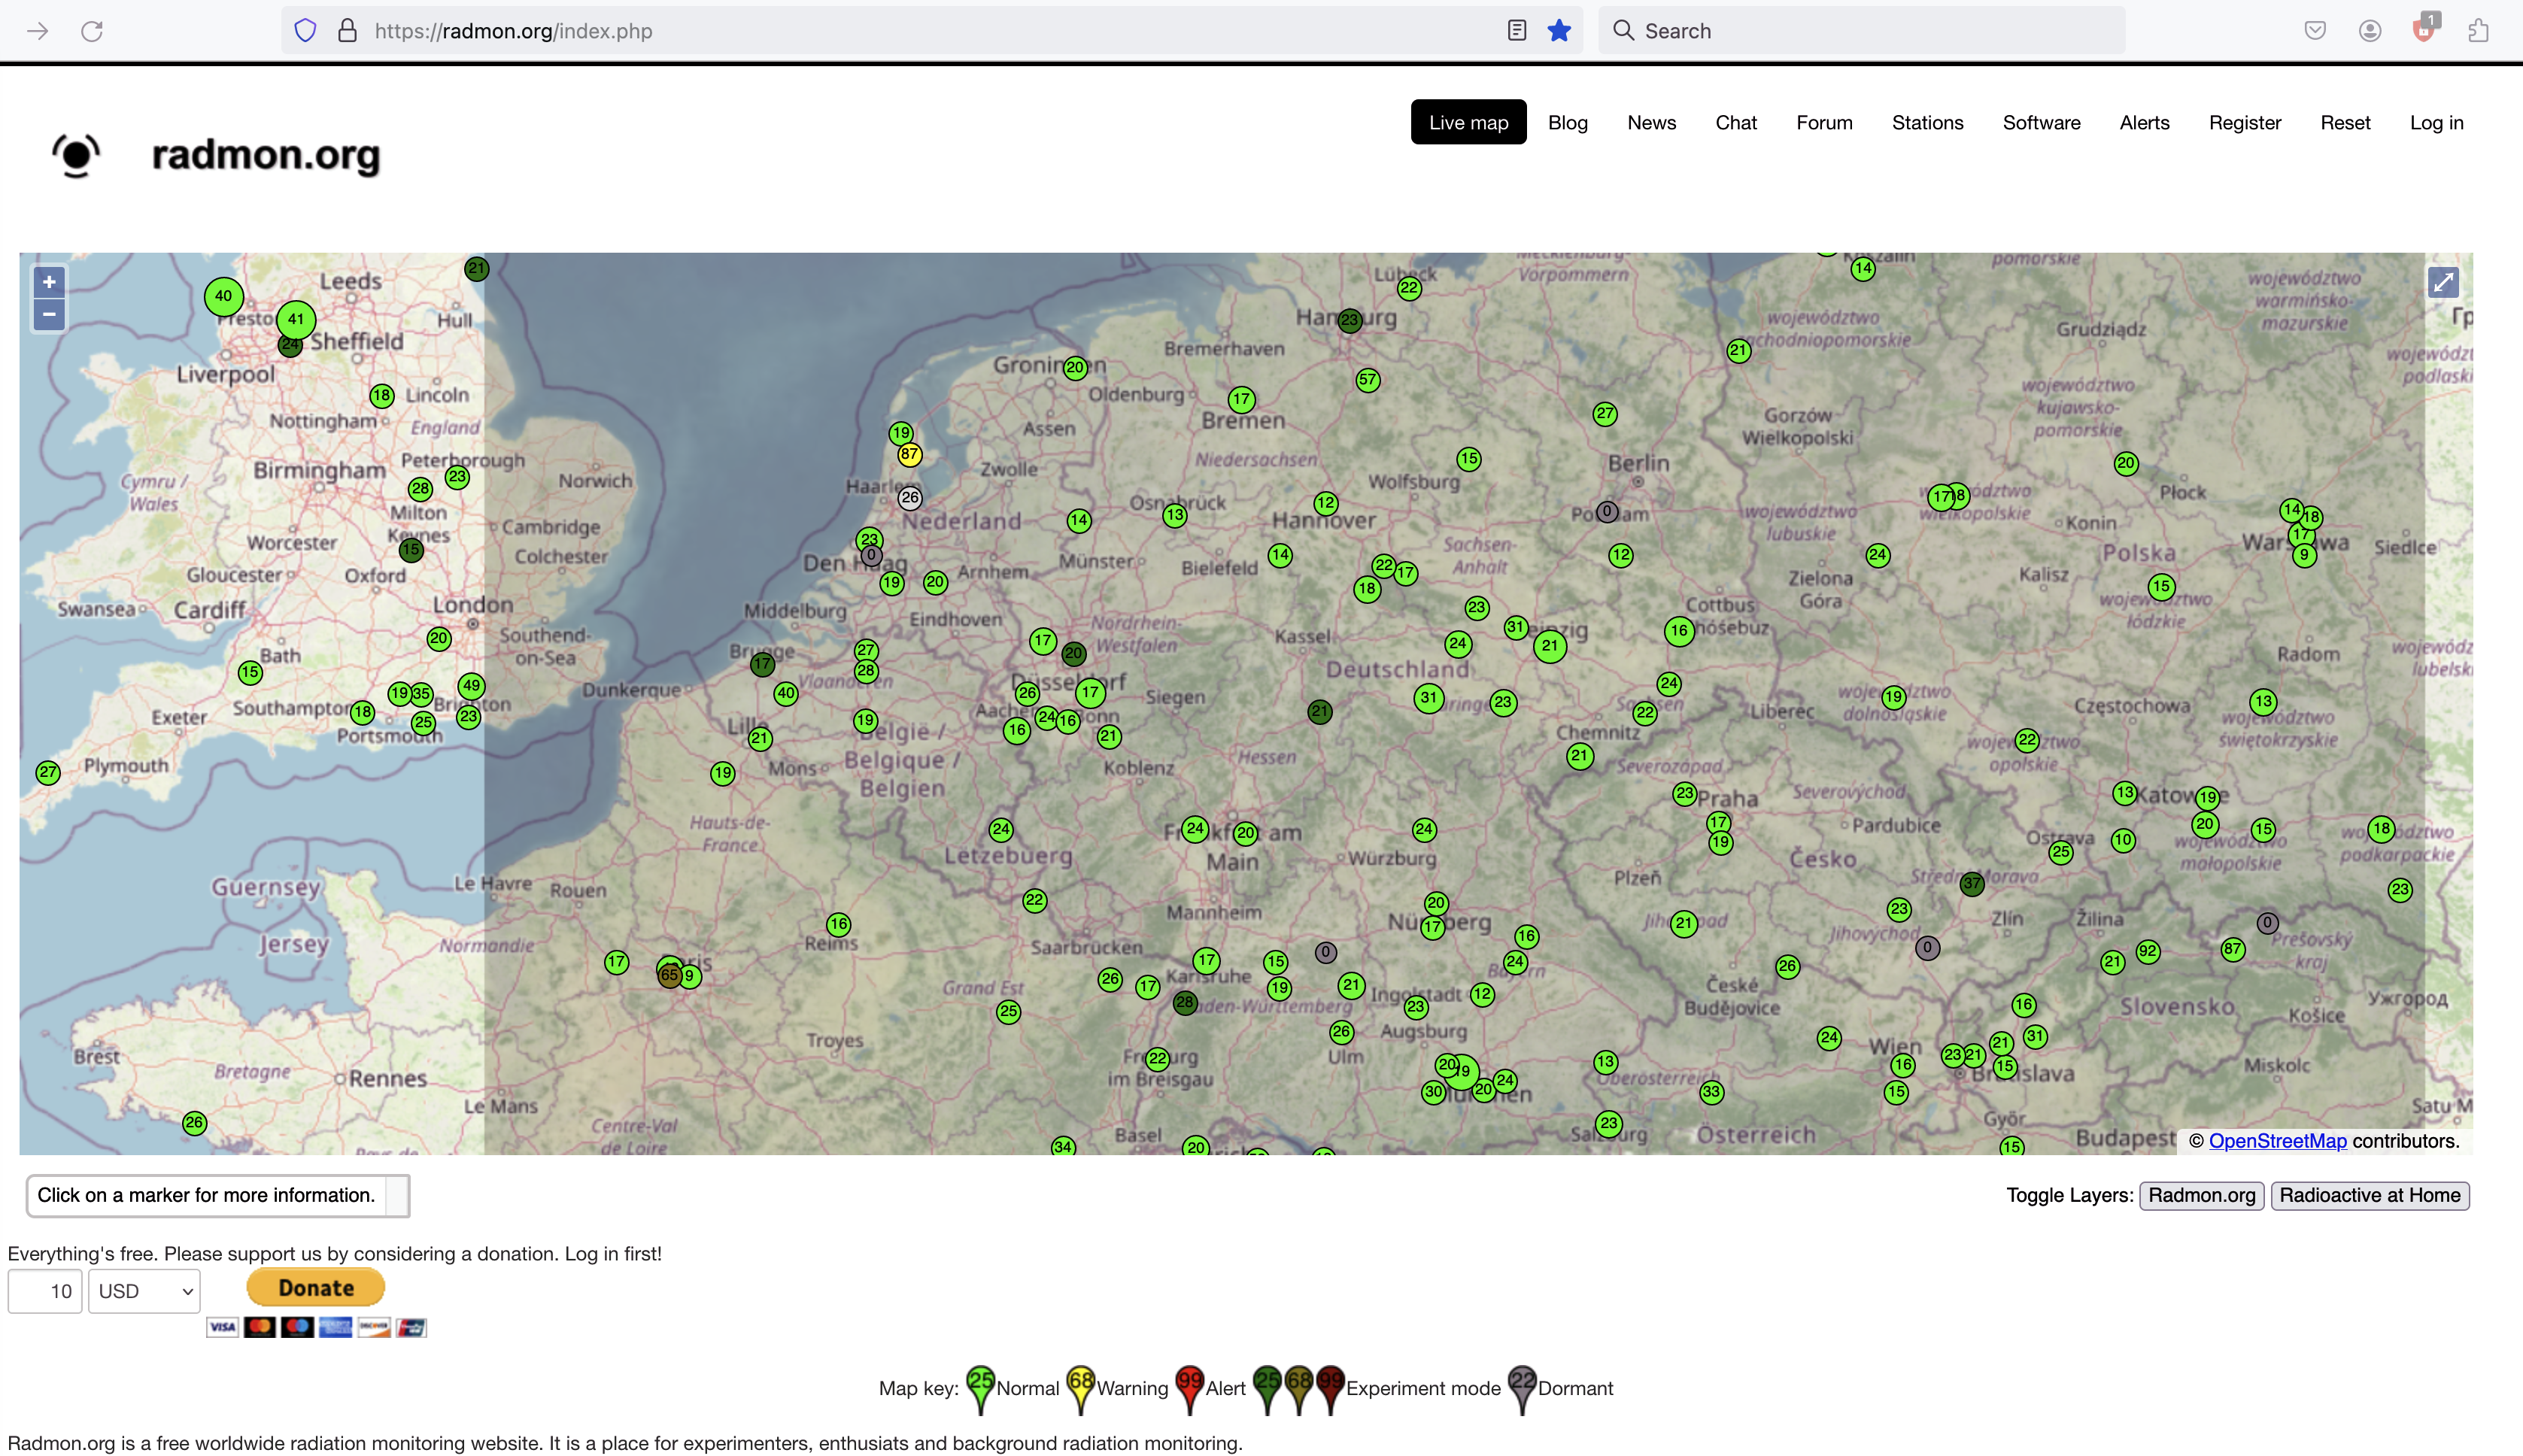The height and width of the screenshot is (1456, 2523).
Task: Click the marker 33 in Österreich
Action: click(1711, 1092)
